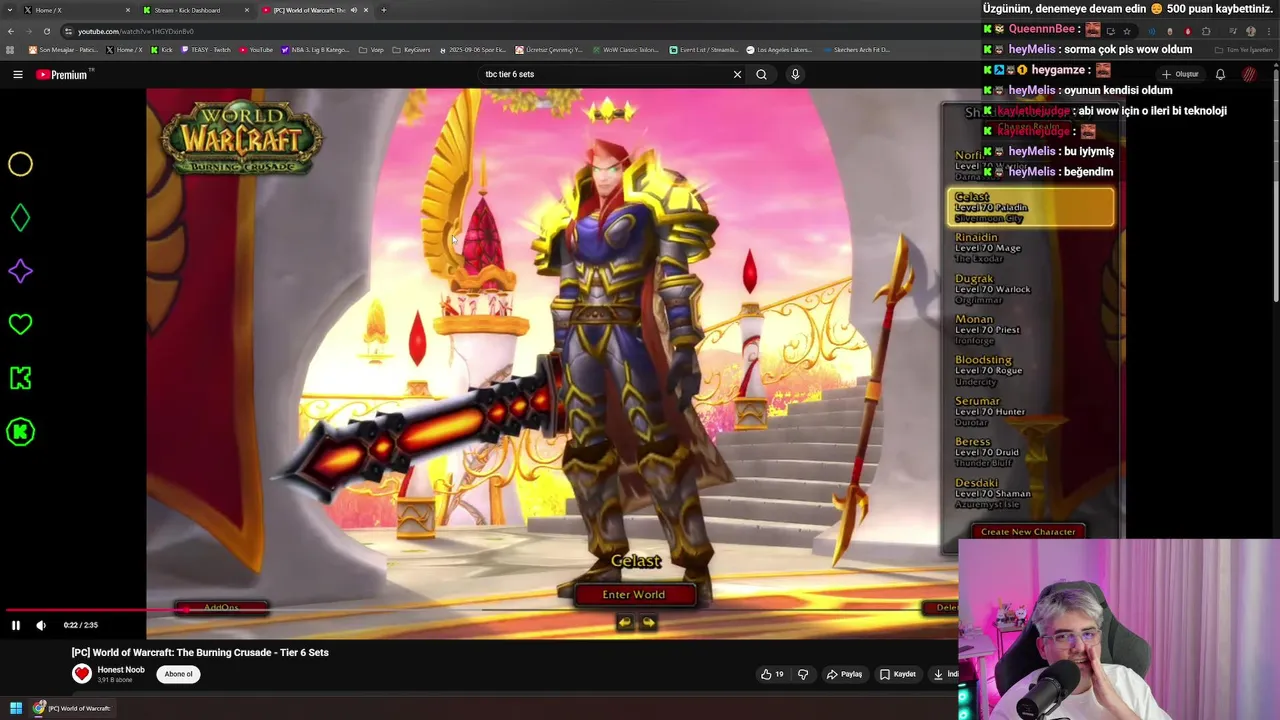Open a new browser tab
The height and width of the screenshot is (720, 1280).
(x=383, y=10)
